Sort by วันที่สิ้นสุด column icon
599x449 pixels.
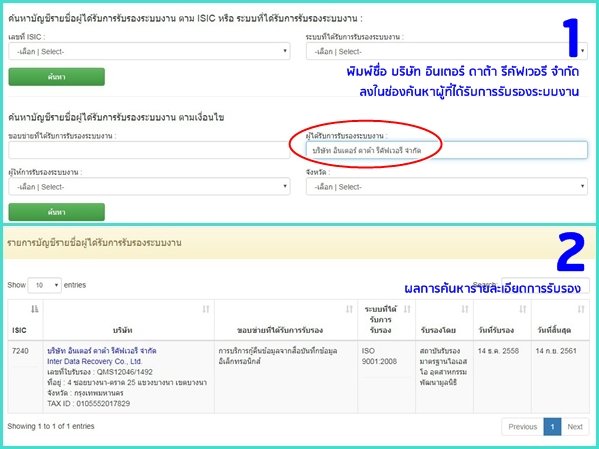(581, 309)
